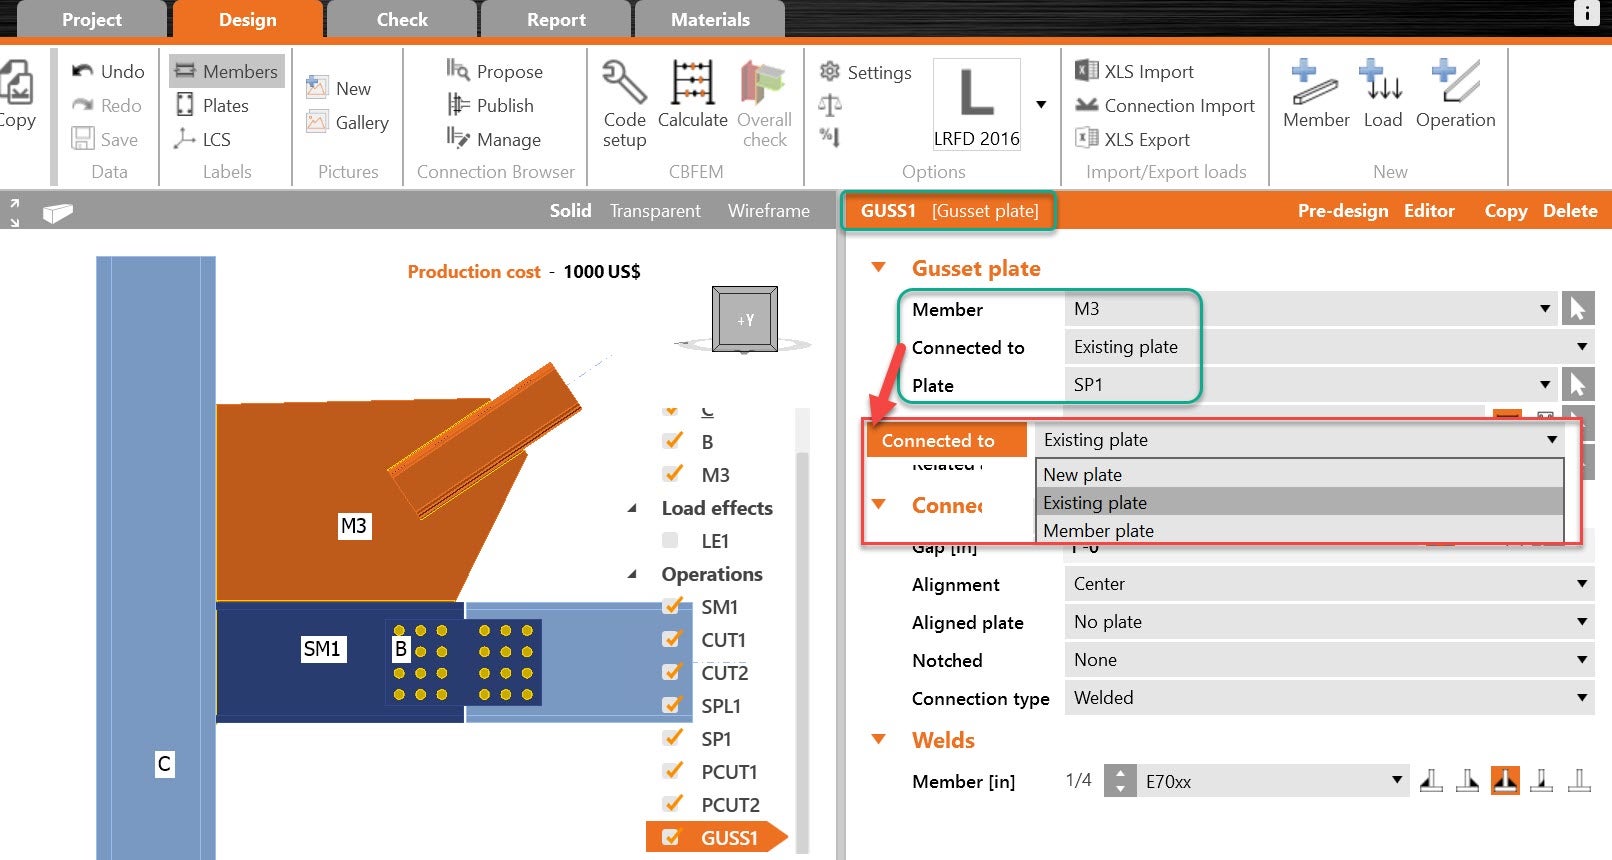Switch to the Check tab

(x=402, y=20)
